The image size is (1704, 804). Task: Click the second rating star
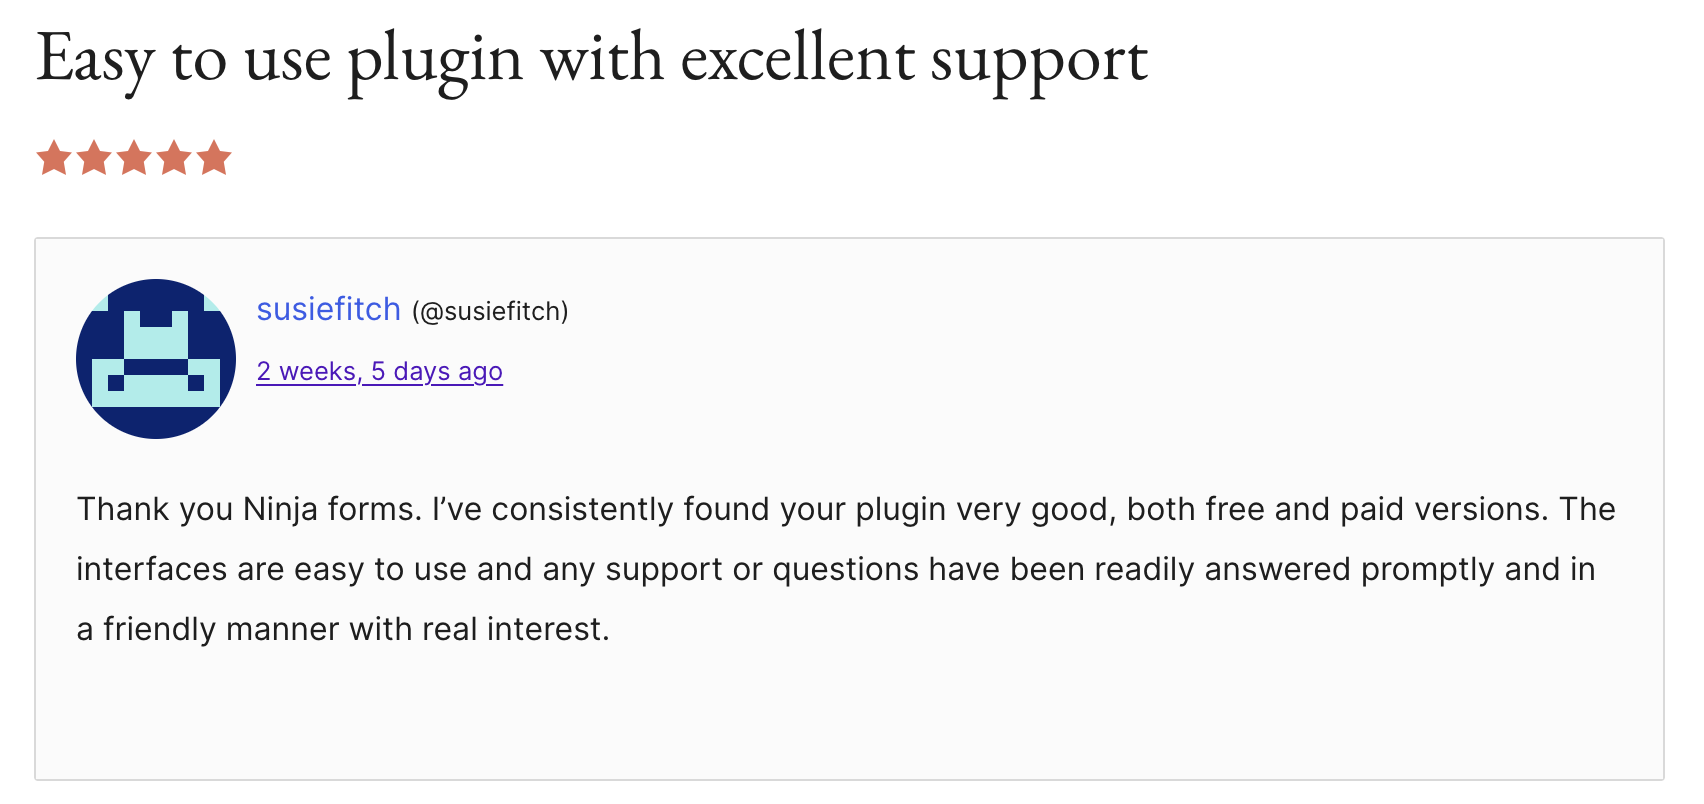pos(94,158)
